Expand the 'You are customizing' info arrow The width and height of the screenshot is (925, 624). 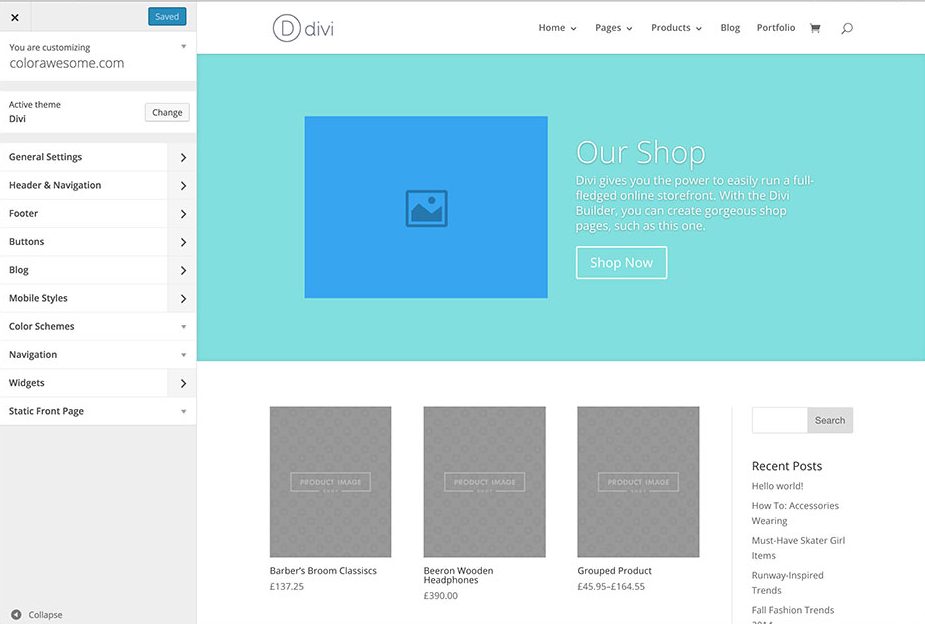183,47
